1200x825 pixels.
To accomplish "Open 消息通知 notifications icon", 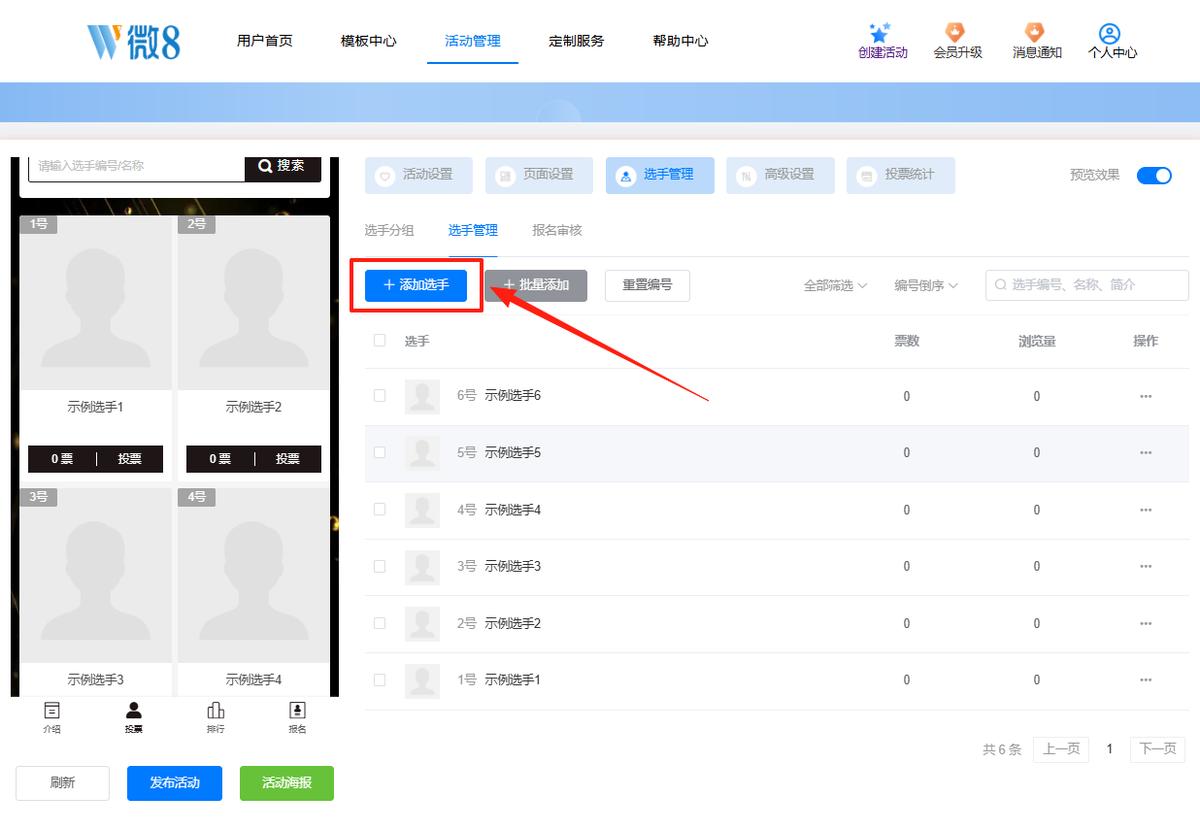I will [1036, 33].
